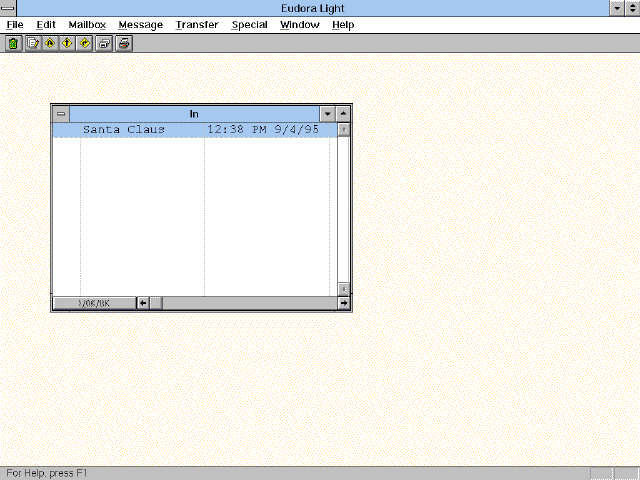Image resolution: width=640 pixels, height=480 pixels.
Task: Click the status bar Help message text
Action: tap(47, 473)
